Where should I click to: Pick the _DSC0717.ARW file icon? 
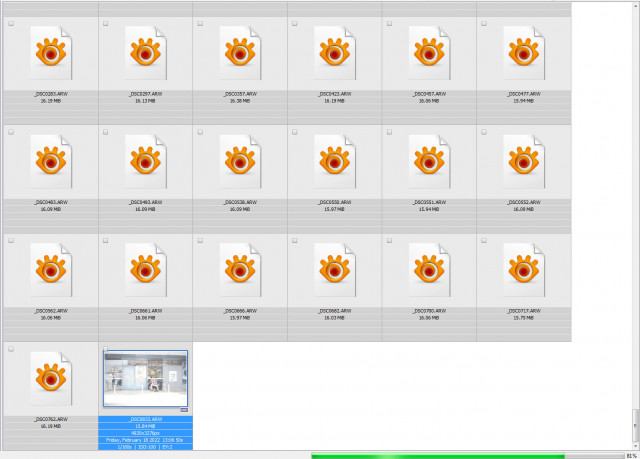524,270
